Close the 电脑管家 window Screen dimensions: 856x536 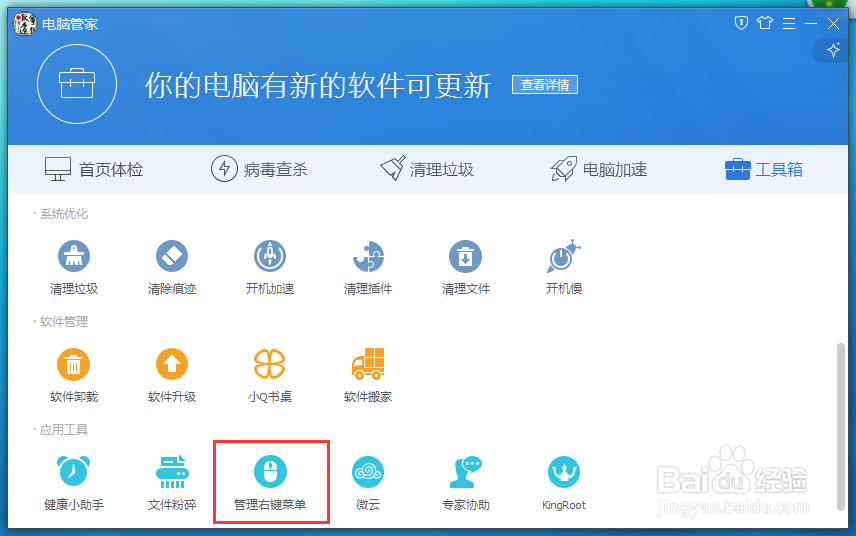[834, 23]
